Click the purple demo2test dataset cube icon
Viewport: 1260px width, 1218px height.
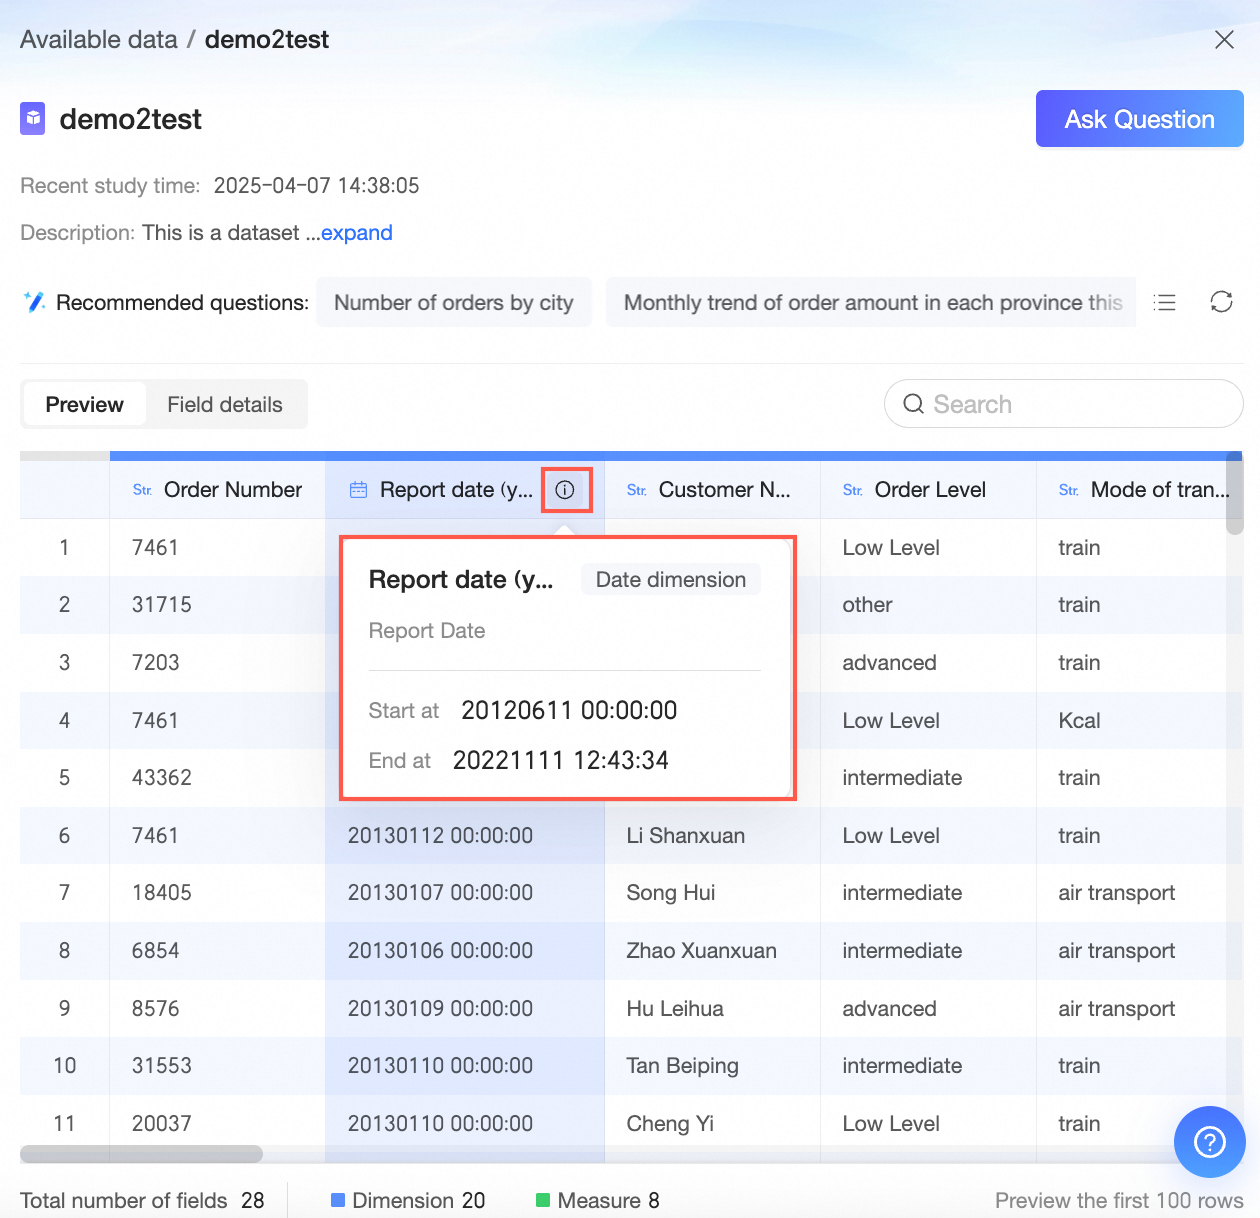pos(33,119)
